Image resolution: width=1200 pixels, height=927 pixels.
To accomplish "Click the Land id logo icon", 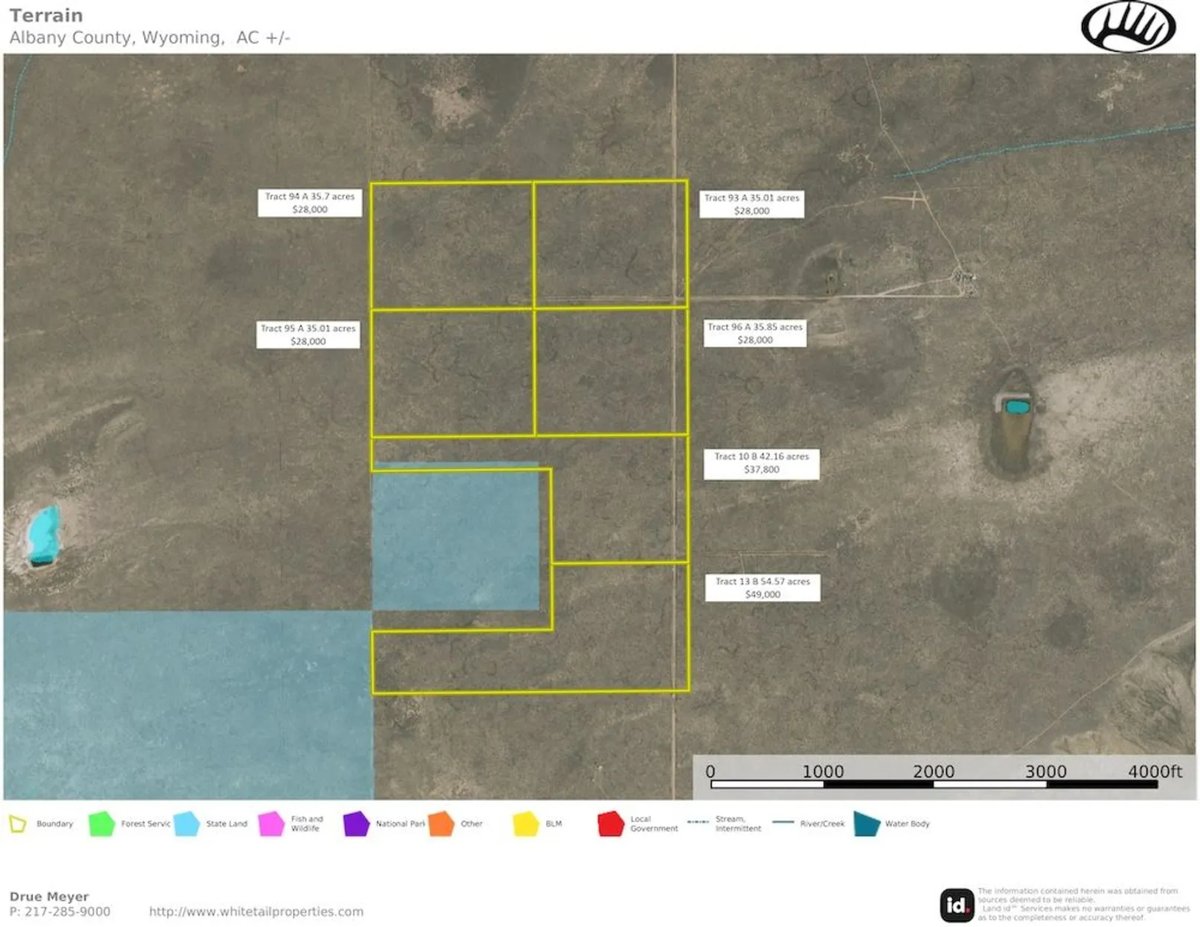I will point(956,905).
